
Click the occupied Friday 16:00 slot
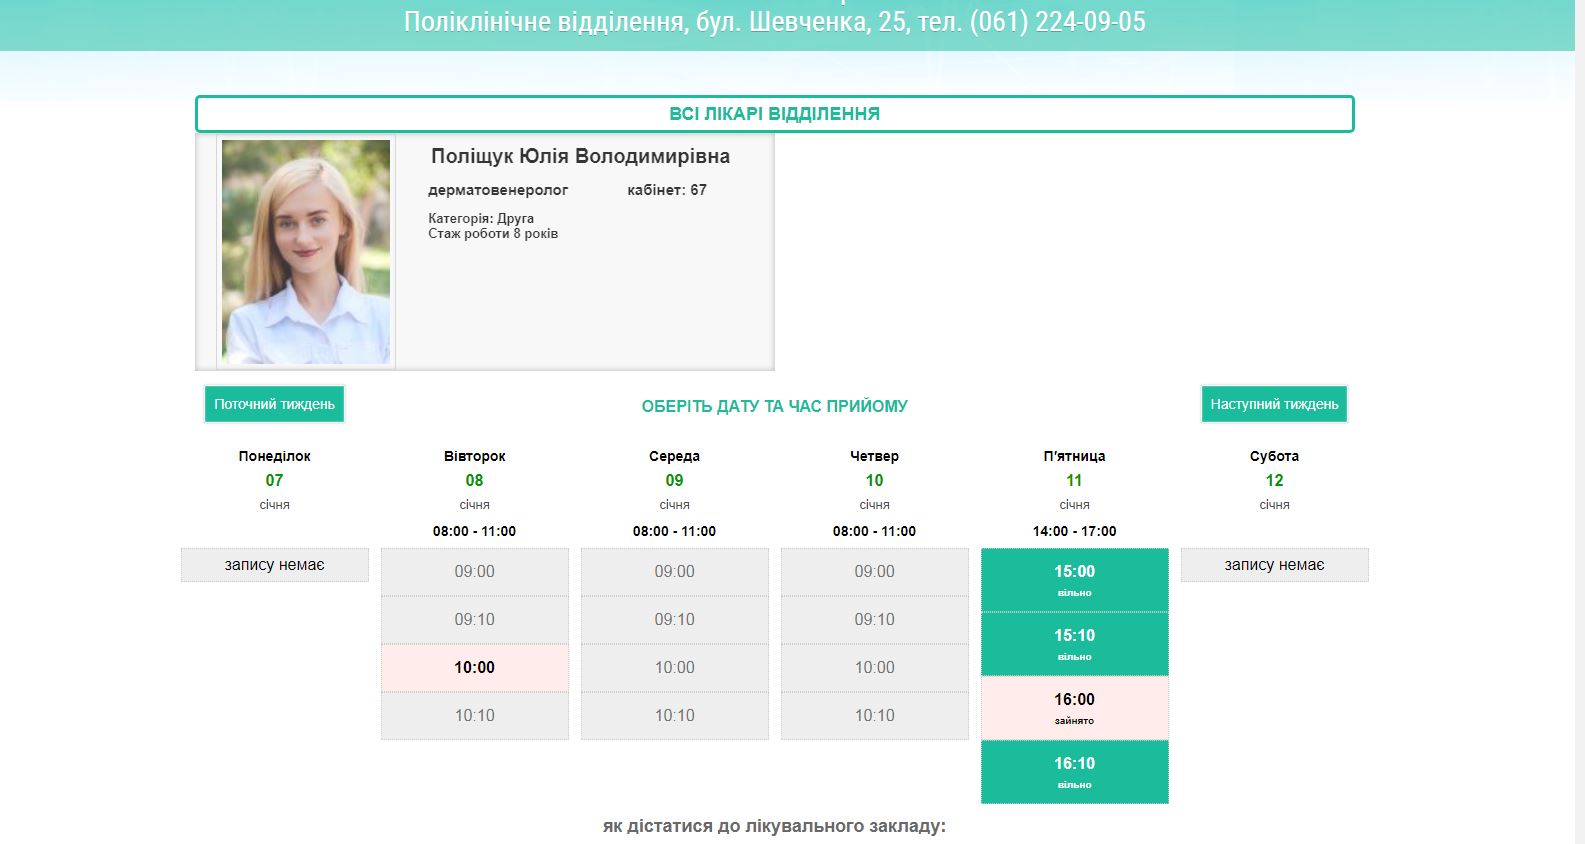tap(1074, 707)
